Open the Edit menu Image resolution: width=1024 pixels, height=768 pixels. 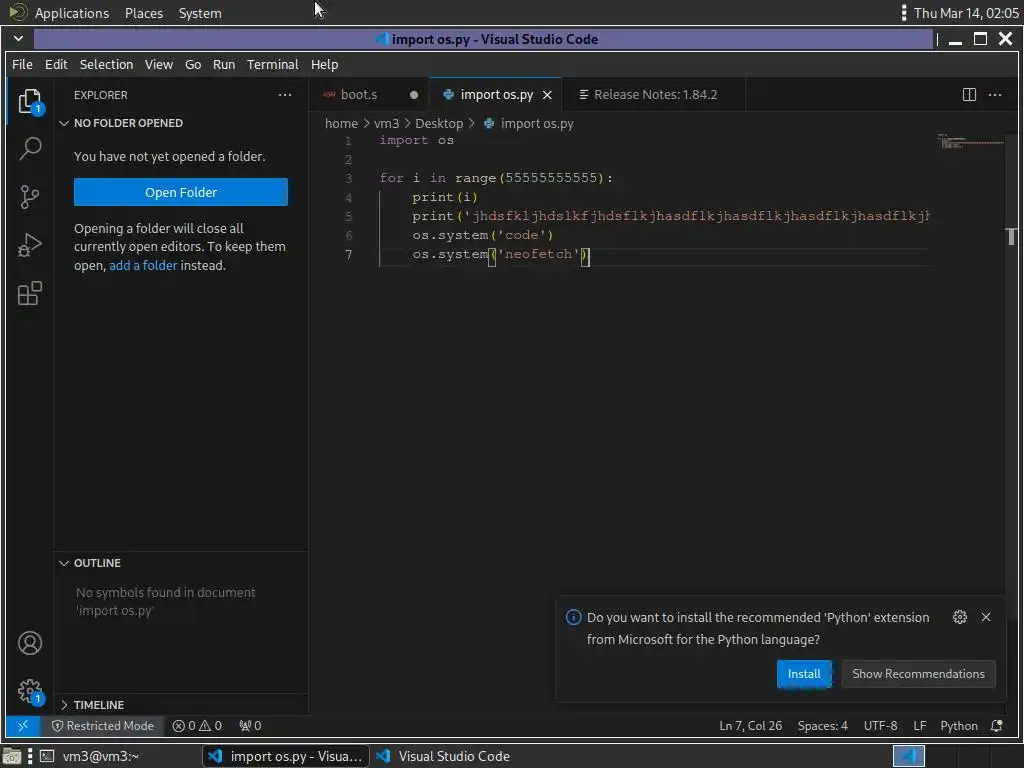(x=56, y=64)
